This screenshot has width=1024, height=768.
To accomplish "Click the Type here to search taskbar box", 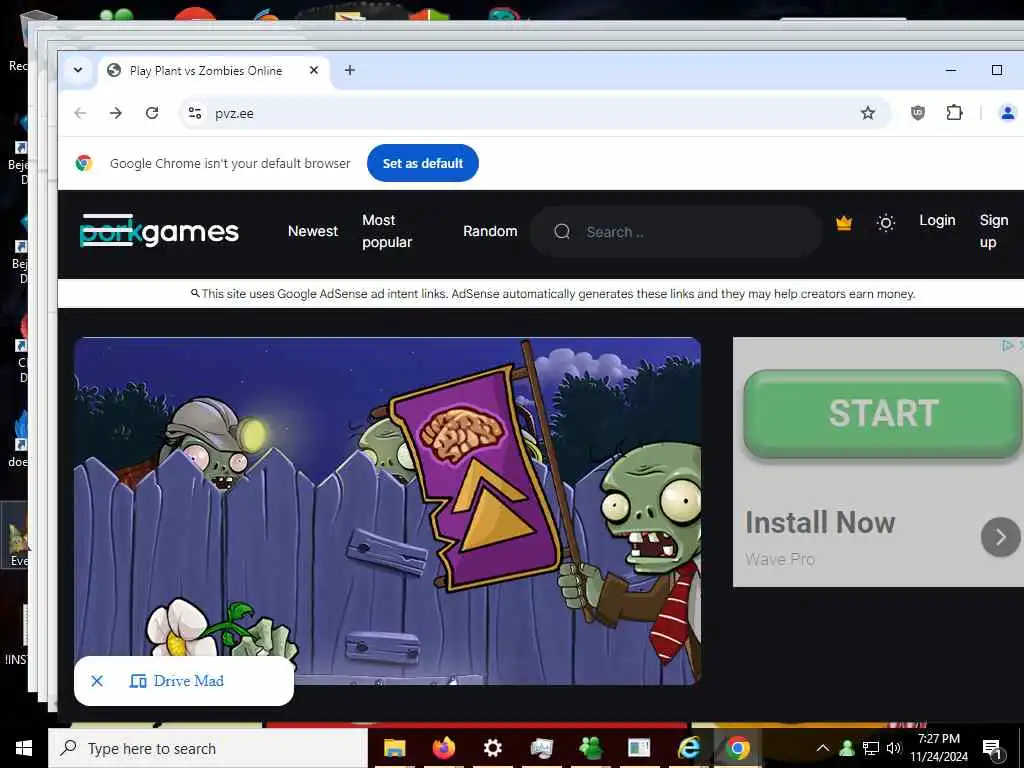I will click(x=208, y=748).
